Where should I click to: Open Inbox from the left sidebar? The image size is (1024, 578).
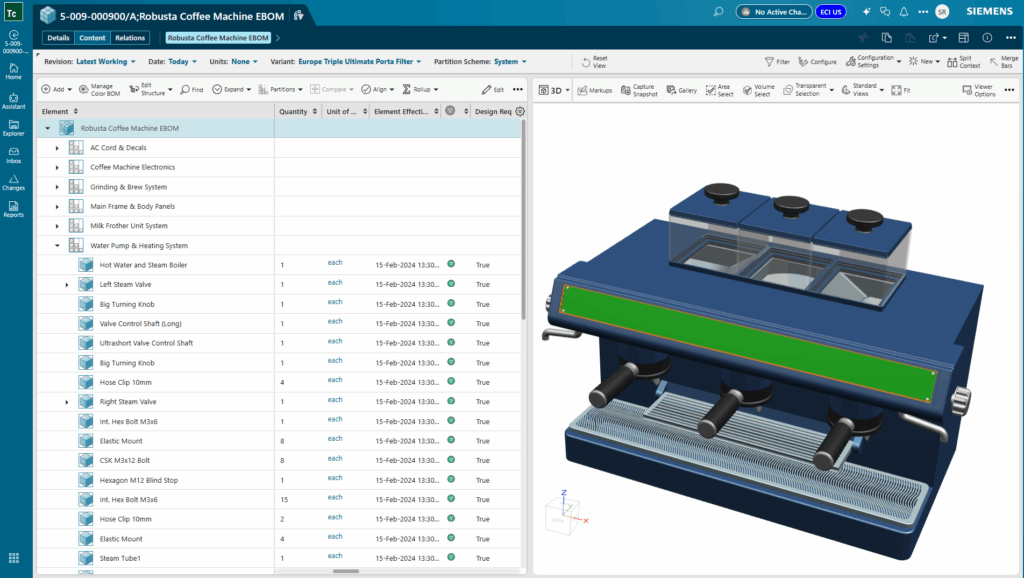pyautogui.click(x=13, y=153)
